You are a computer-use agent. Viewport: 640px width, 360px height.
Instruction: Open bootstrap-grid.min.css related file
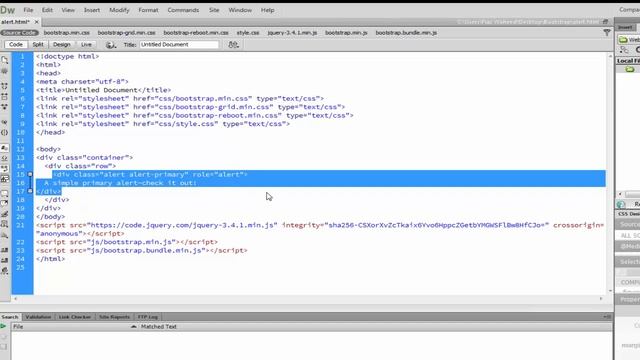[127, 33]
